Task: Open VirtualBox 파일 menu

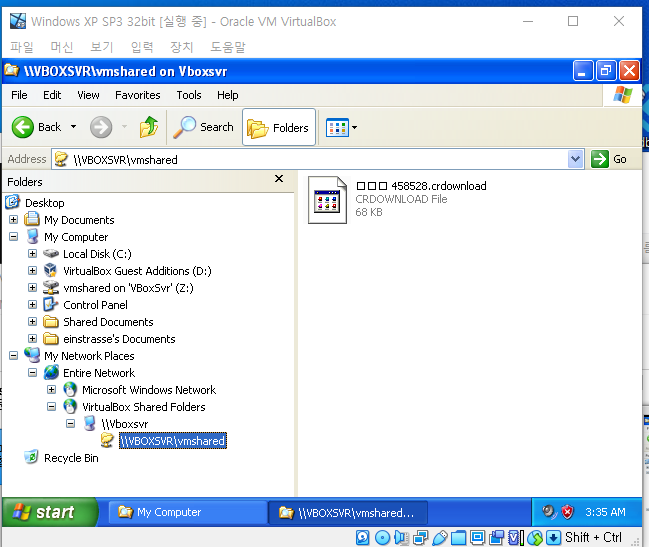Action: pyautogui.click(x=22, y=47)
